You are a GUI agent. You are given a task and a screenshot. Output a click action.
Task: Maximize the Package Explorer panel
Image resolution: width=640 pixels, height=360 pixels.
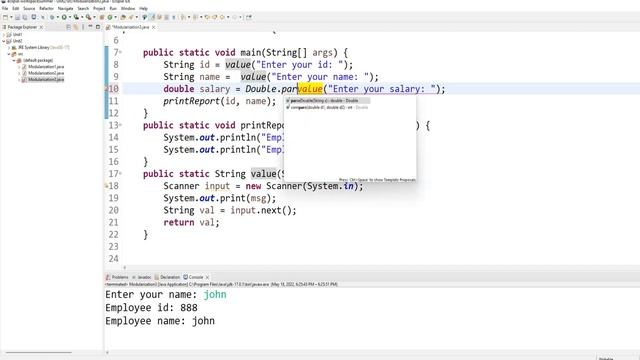click(98, 27)
